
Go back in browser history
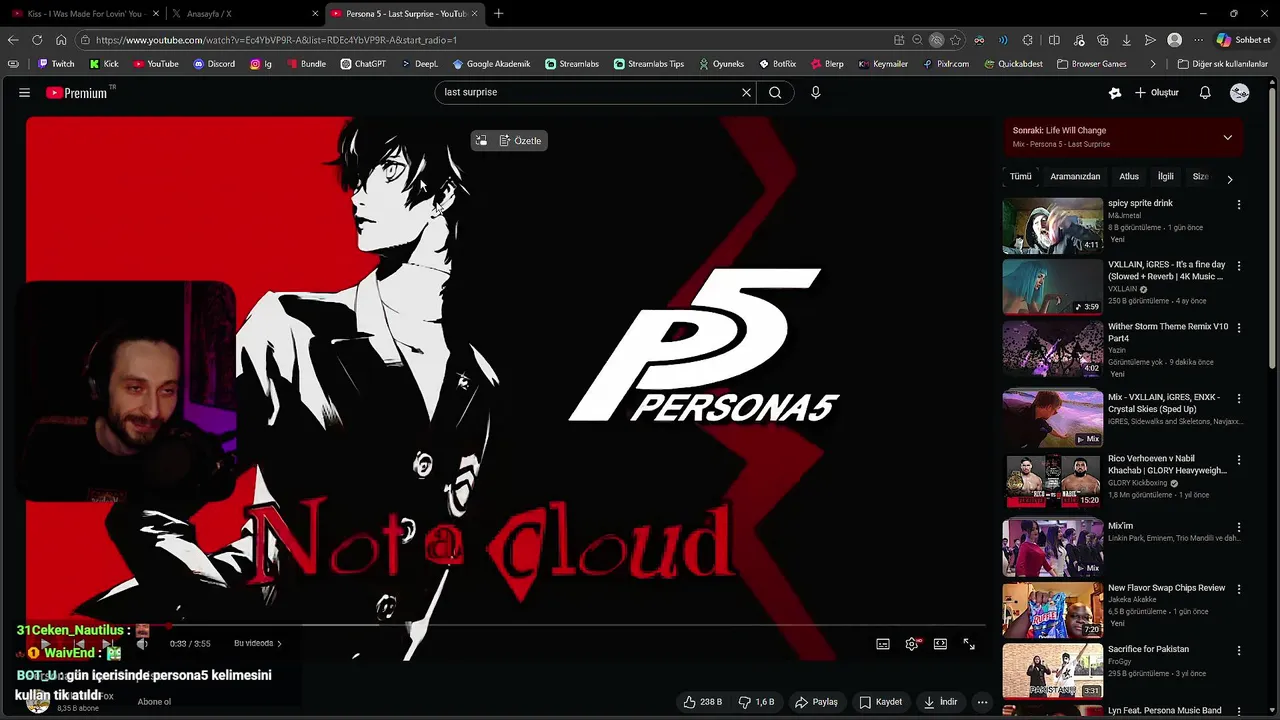[x=13, y=40]
